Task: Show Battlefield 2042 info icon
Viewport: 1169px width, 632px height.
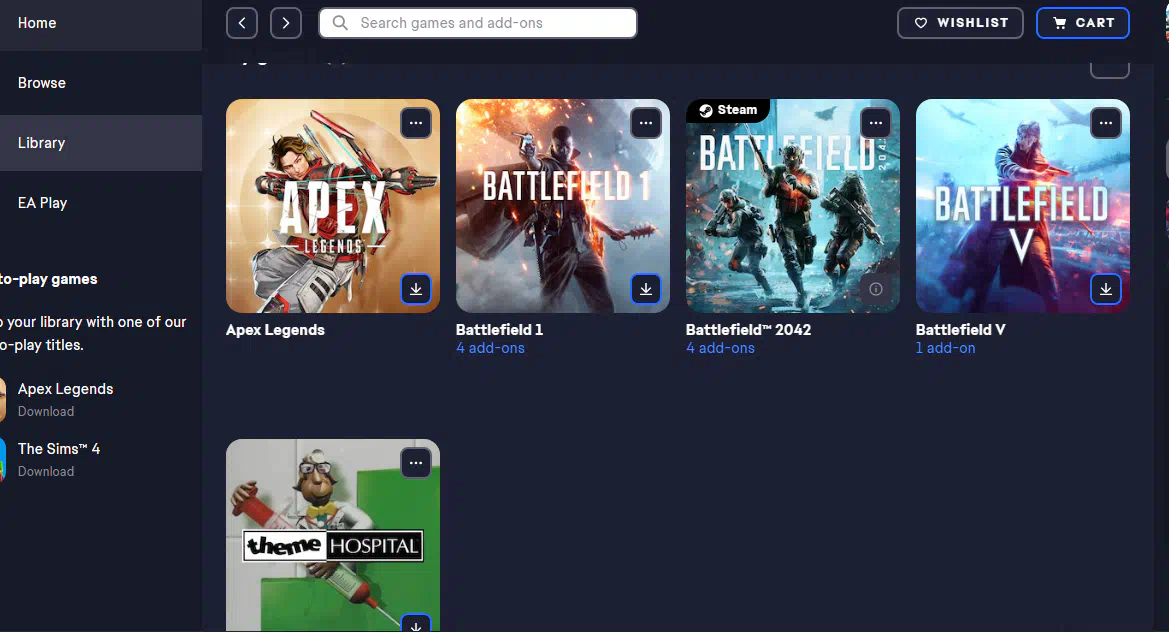Action: (876, 289)
